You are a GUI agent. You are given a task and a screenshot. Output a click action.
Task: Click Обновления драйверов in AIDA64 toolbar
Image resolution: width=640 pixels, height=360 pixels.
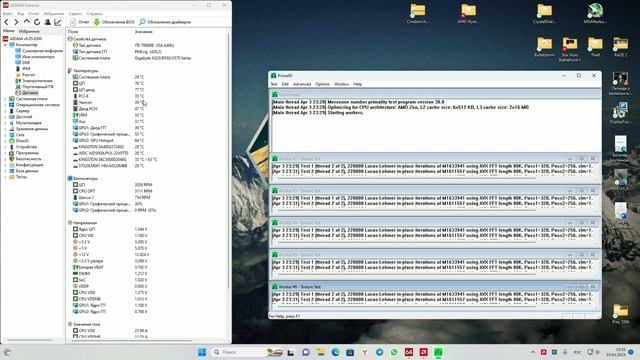[x=165, y=22]
